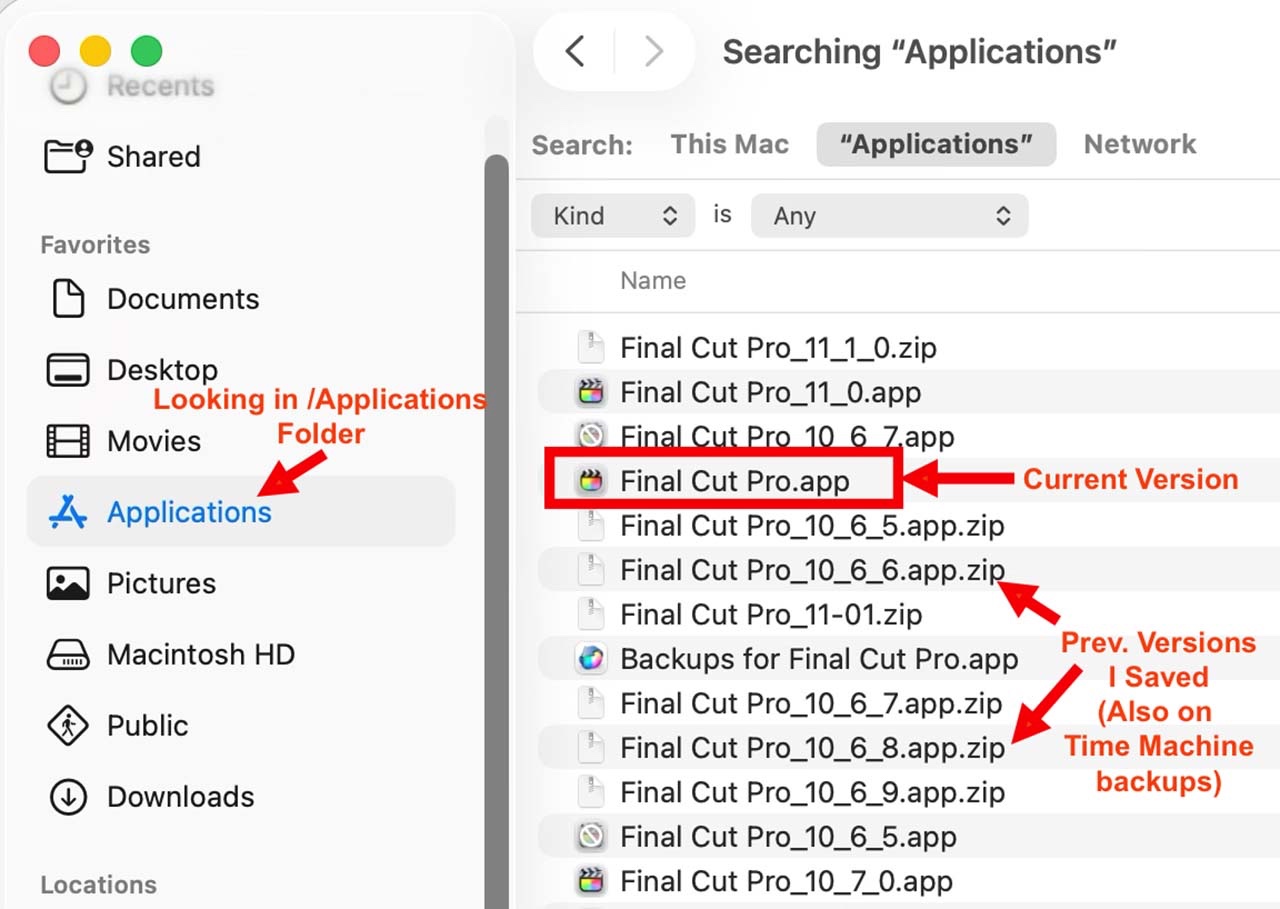Select the Final Cut Pro_11_0.app clapperboard icon
1280x909 pixels.
(x=591, y=392)
